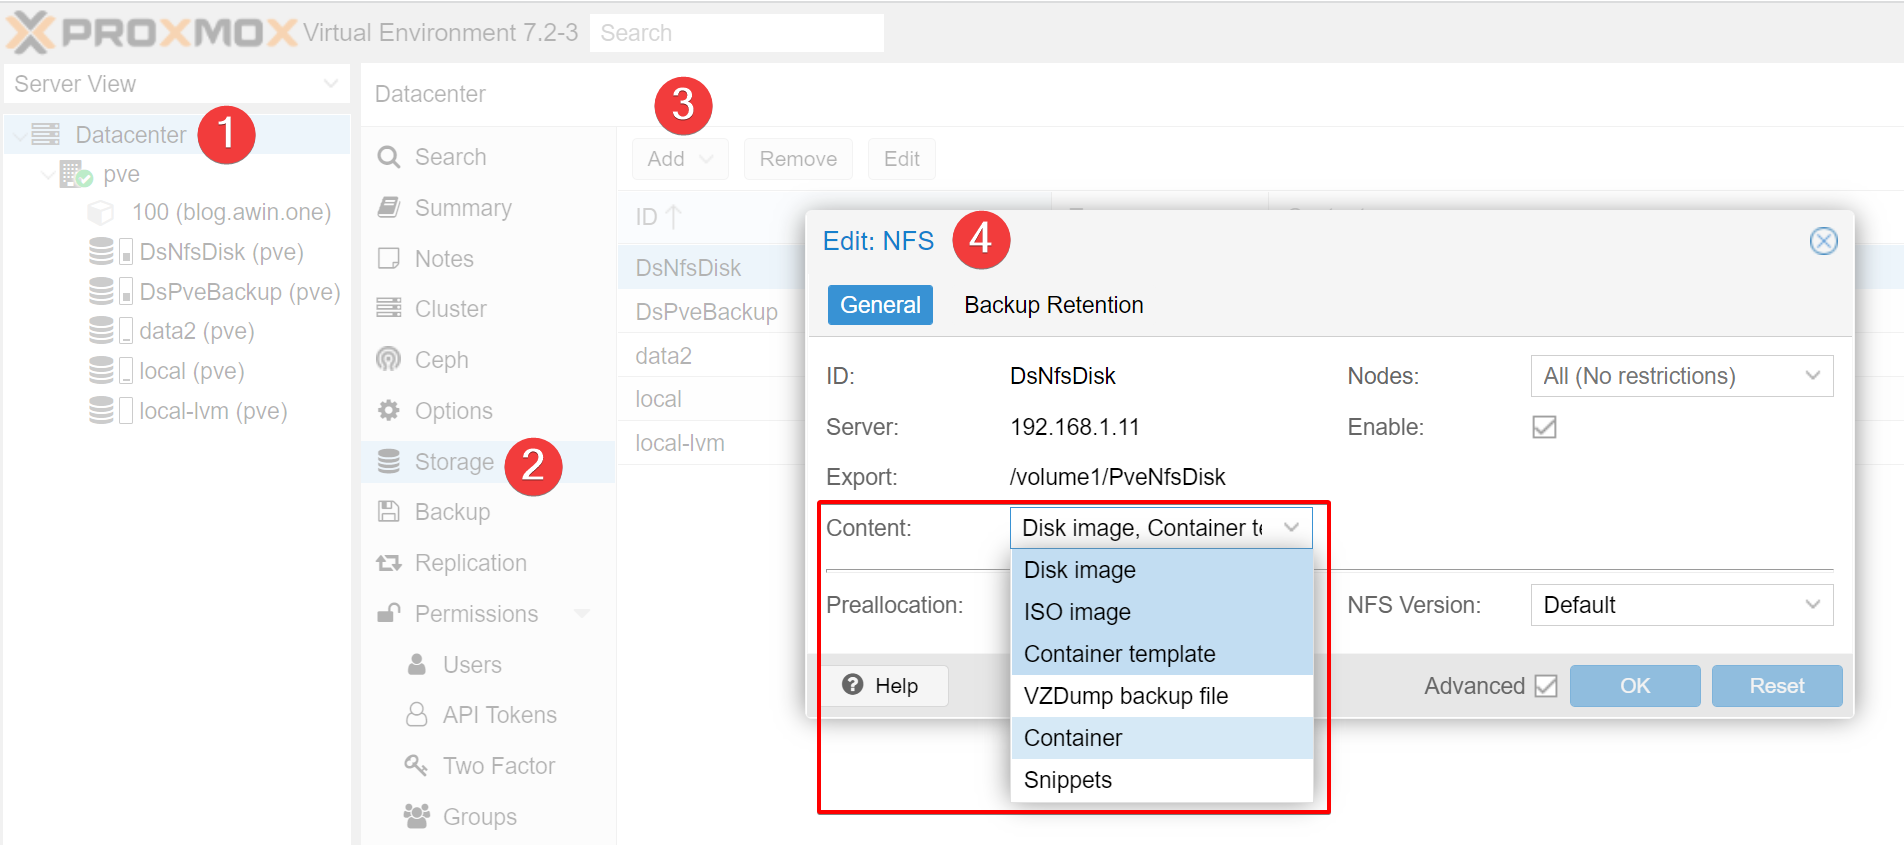Open the Nodes dropdown
This screenshot has height=845, width=1904.
pyautogui.click(x=1681, y=376)
